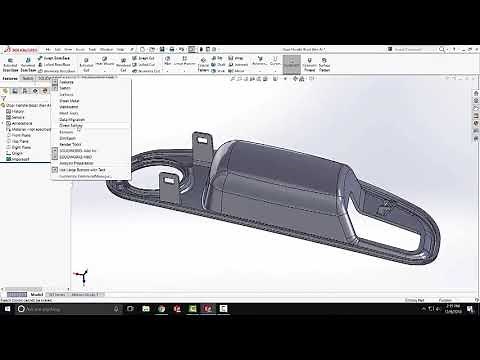Open the Curves dropdown arrow
This screenshot has width=480, height=360.
click(x=275, y=71)
